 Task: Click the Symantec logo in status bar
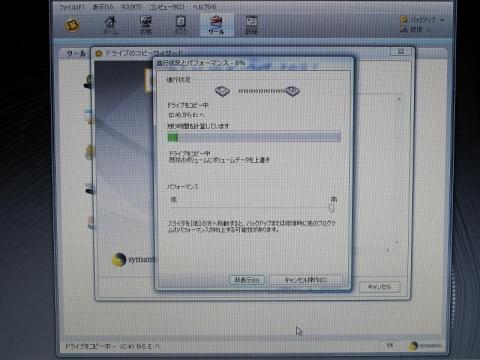click(425, 346)
